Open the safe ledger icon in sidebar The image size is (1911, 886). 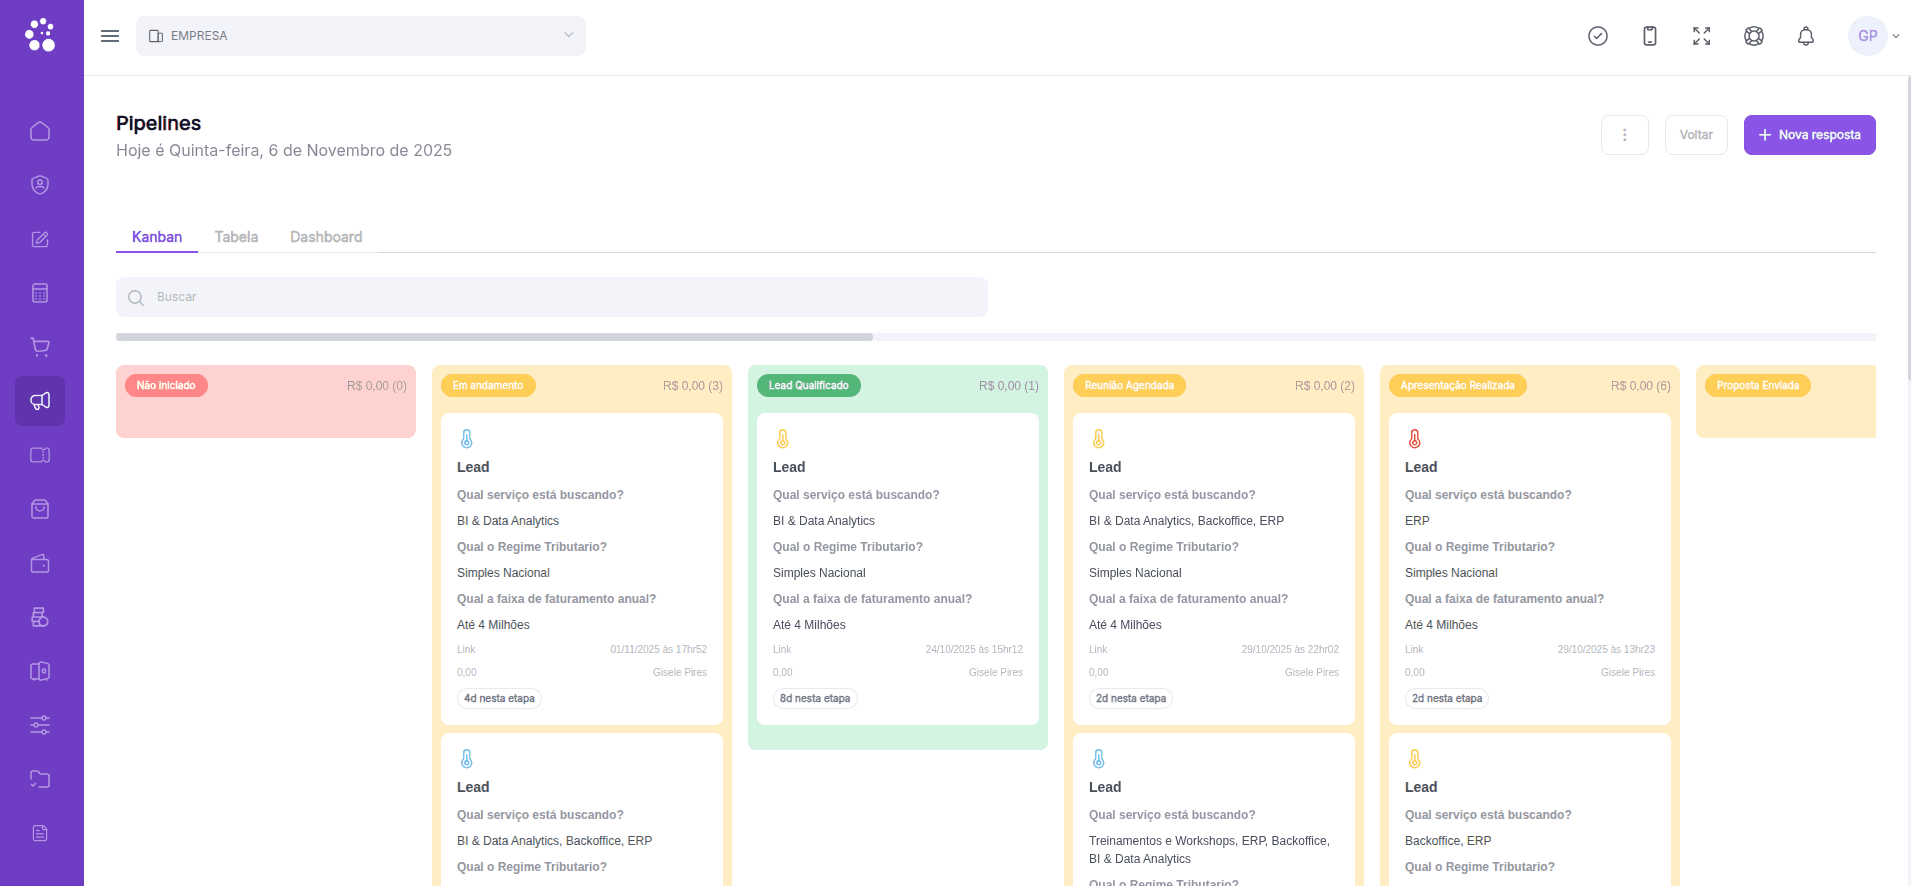40,671
